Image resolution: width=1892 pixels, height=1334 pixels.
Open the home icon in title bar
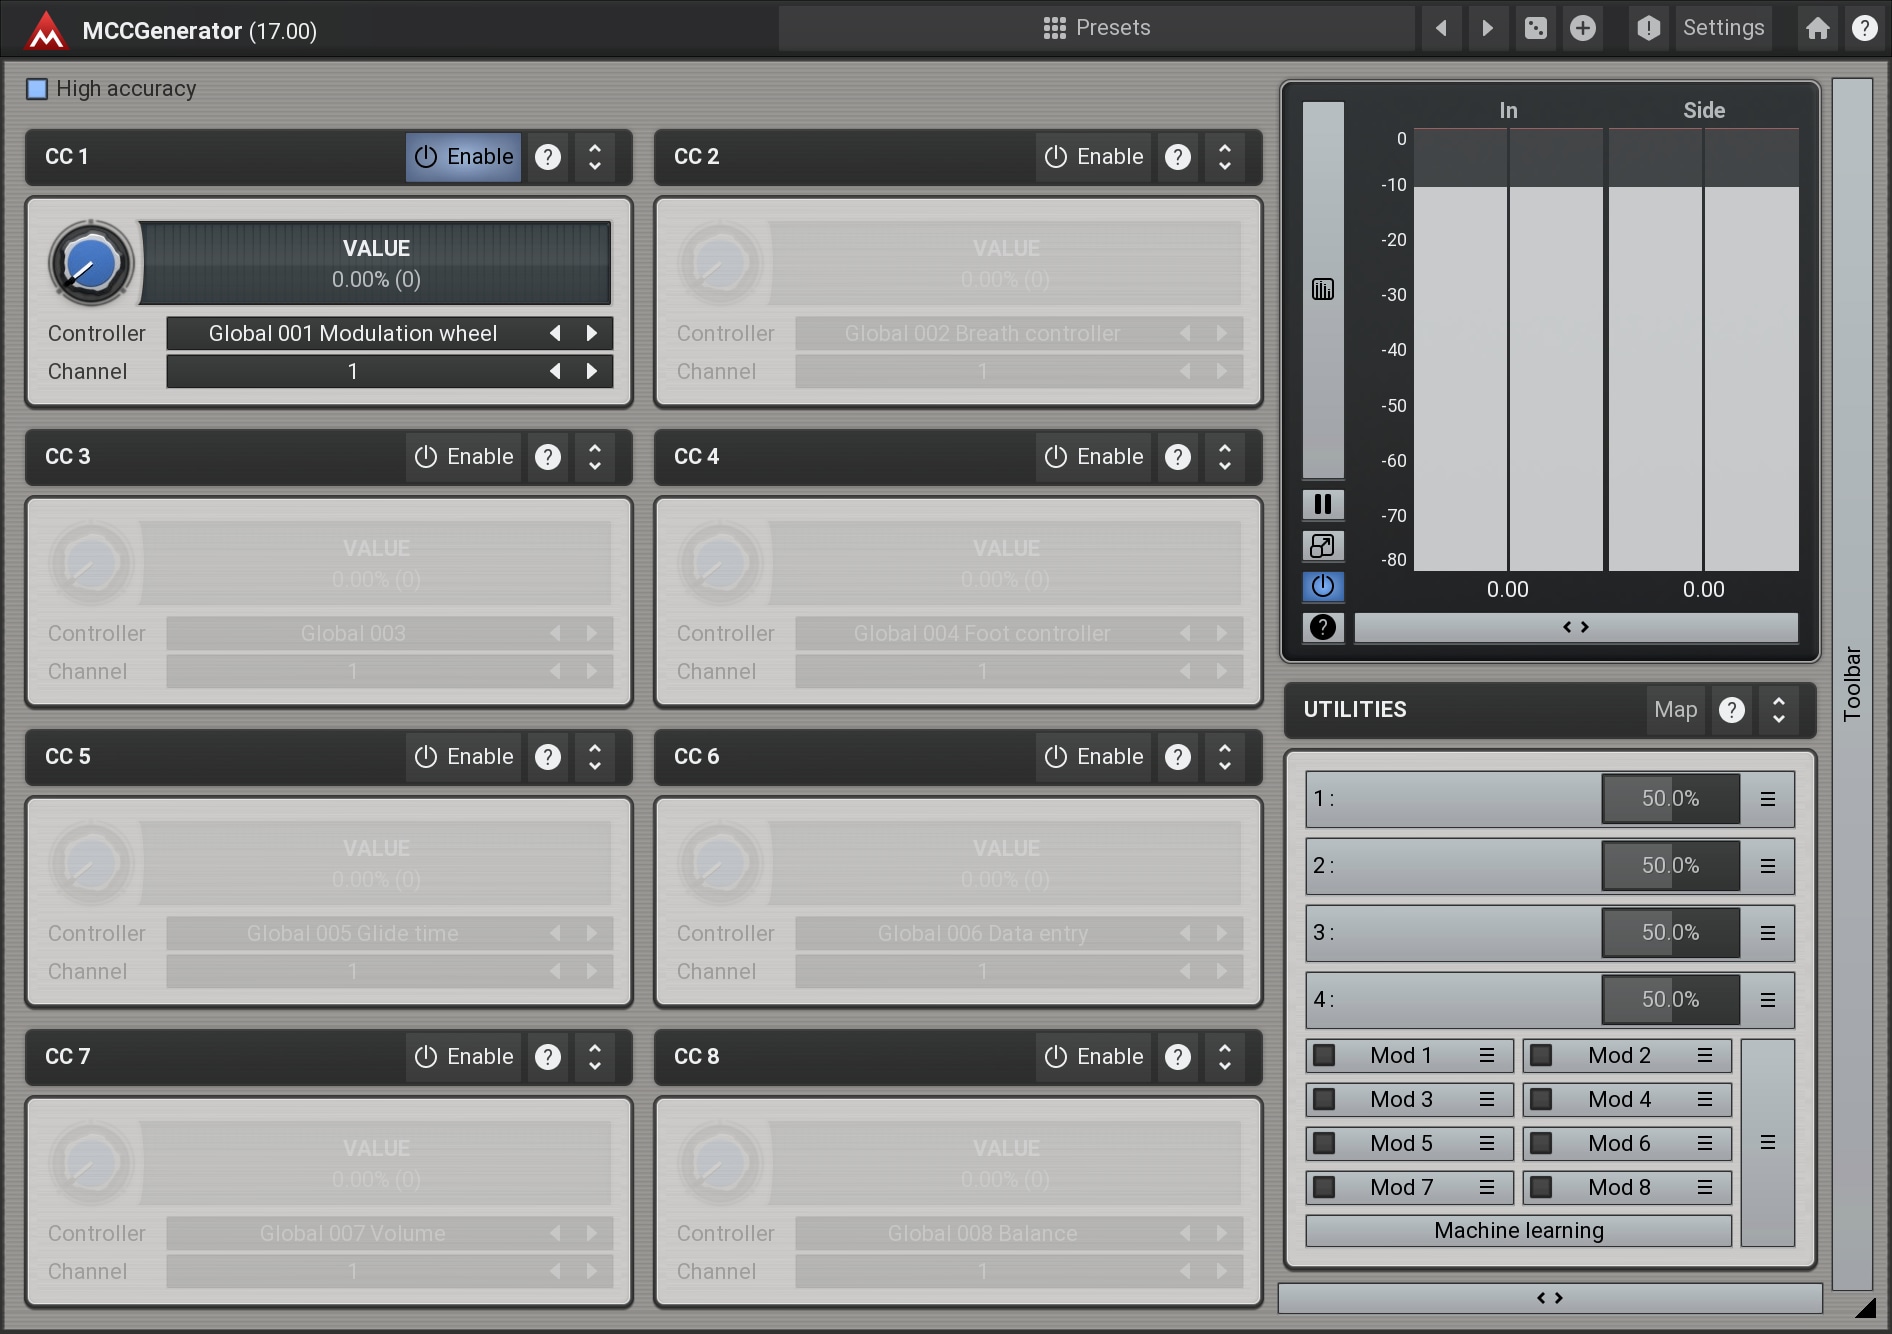(1817, 28)
